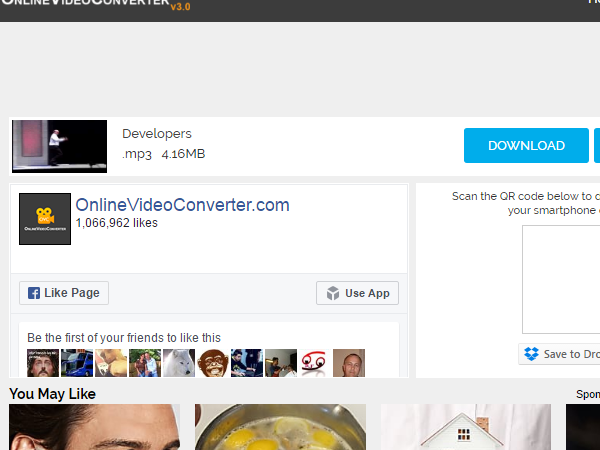
Task: Open the white house model recommended article
Action: pos(466,427)
